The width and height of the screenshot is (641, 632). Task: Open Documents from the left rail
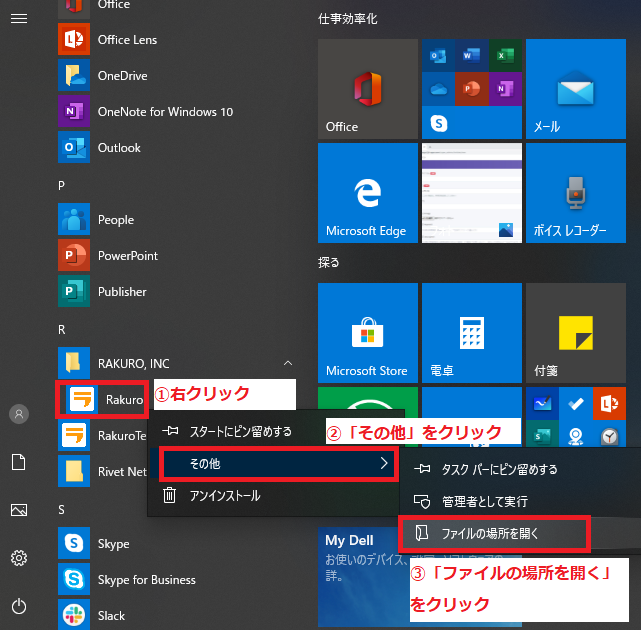[19, 462]
